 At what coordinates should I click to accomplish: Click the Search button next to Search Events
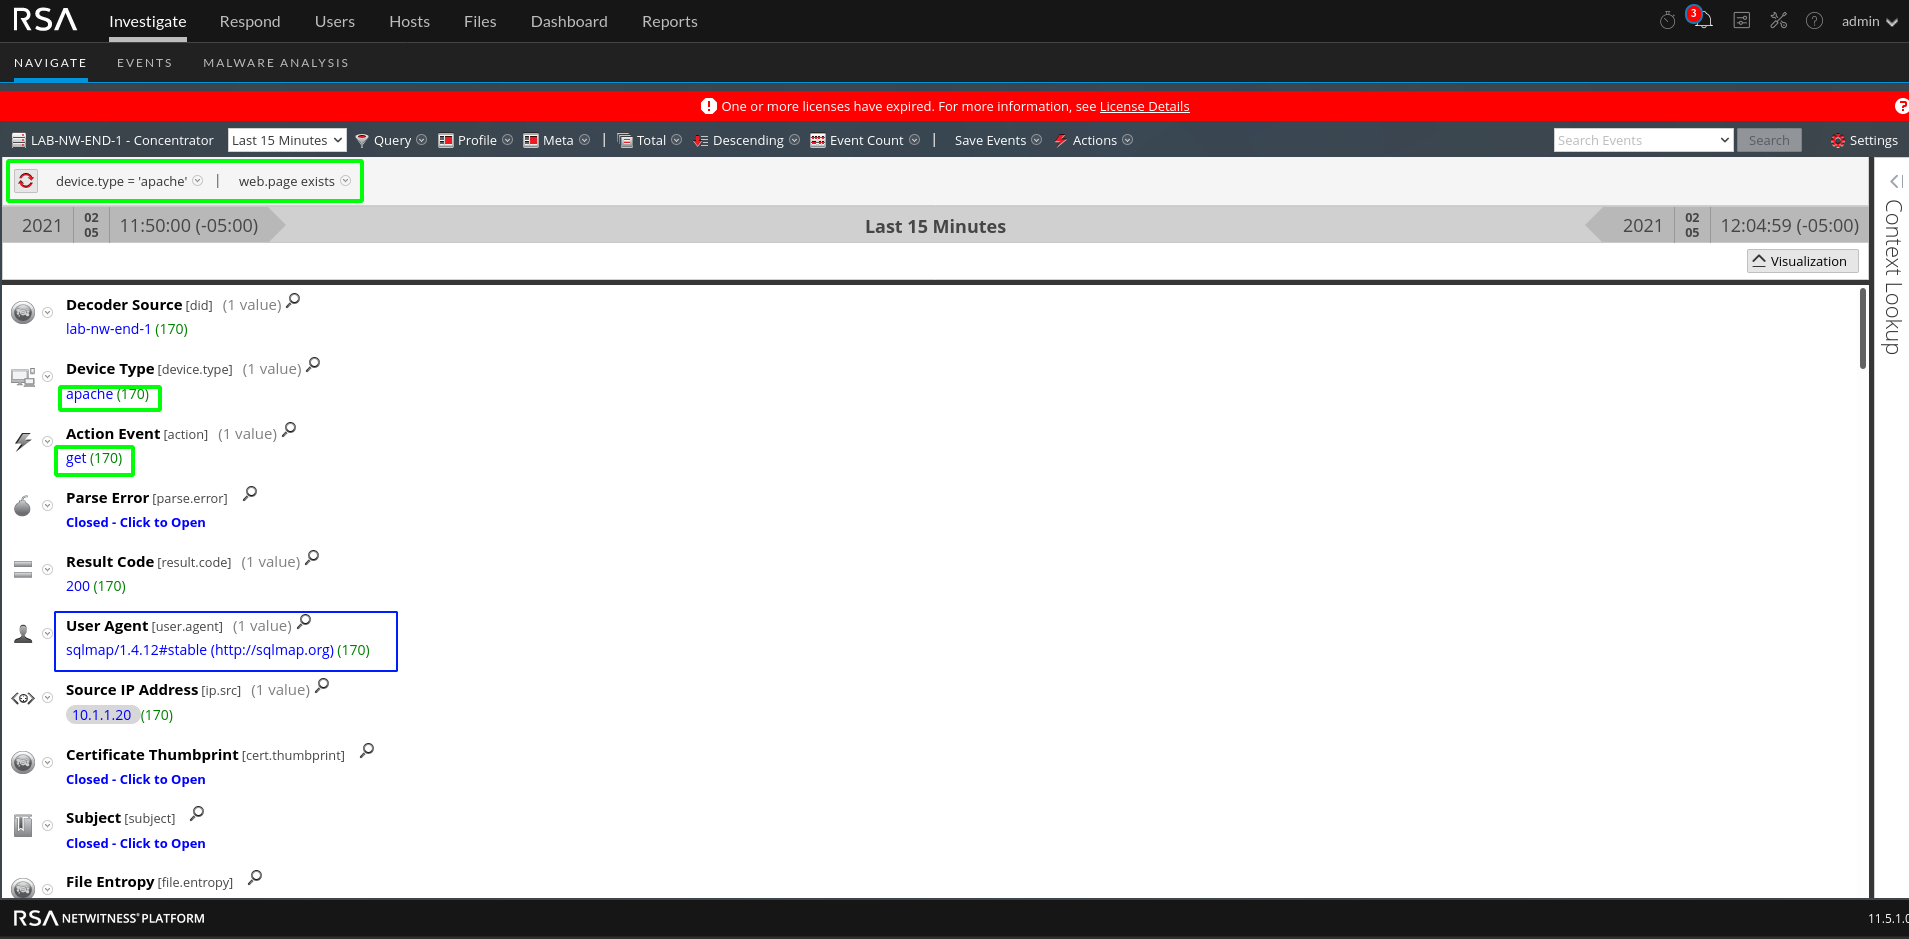pos(1768,140)
